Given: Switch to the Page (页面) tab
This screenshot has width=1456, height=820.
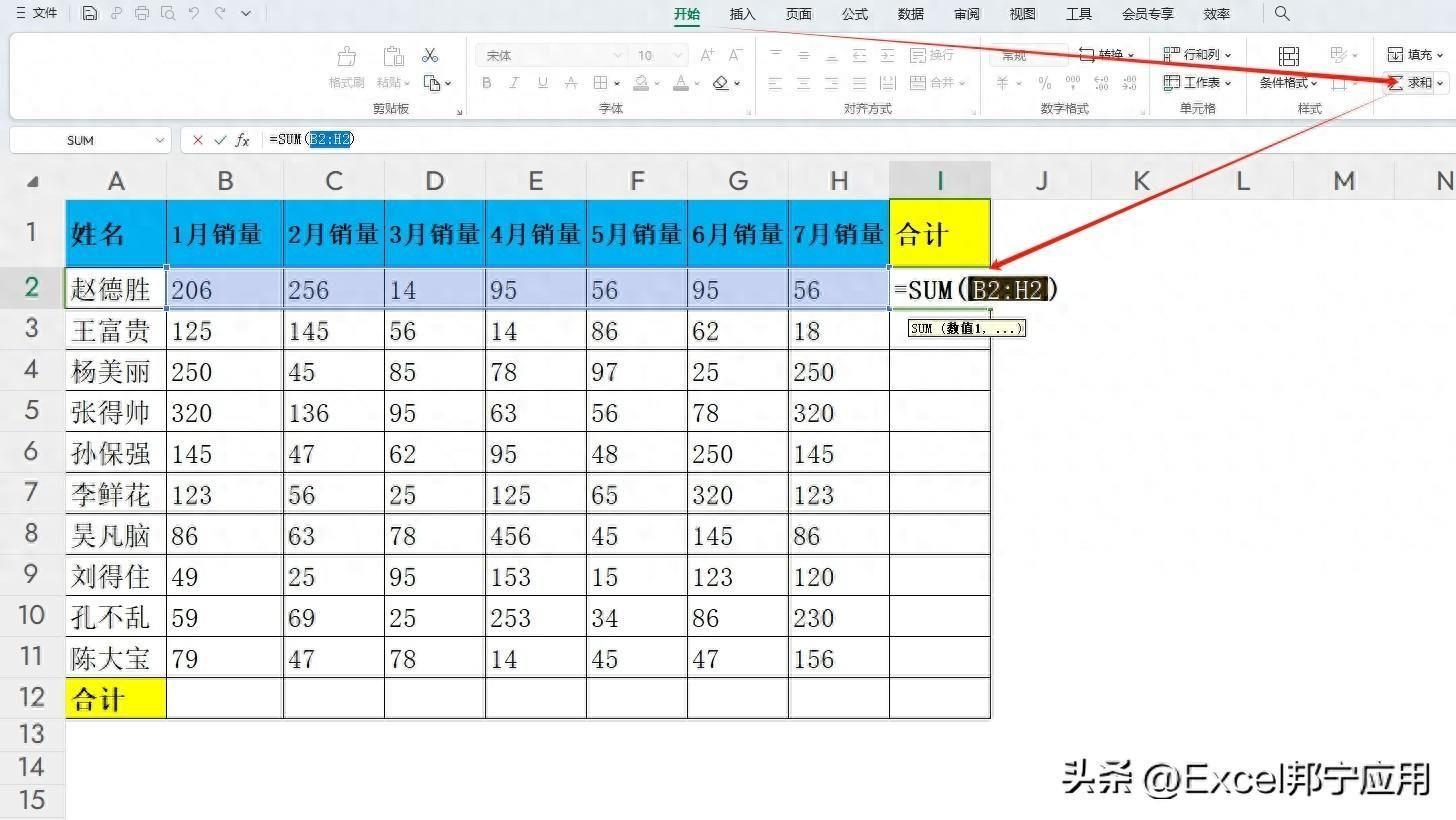Looking at the screenshot, I should point(798,14).
